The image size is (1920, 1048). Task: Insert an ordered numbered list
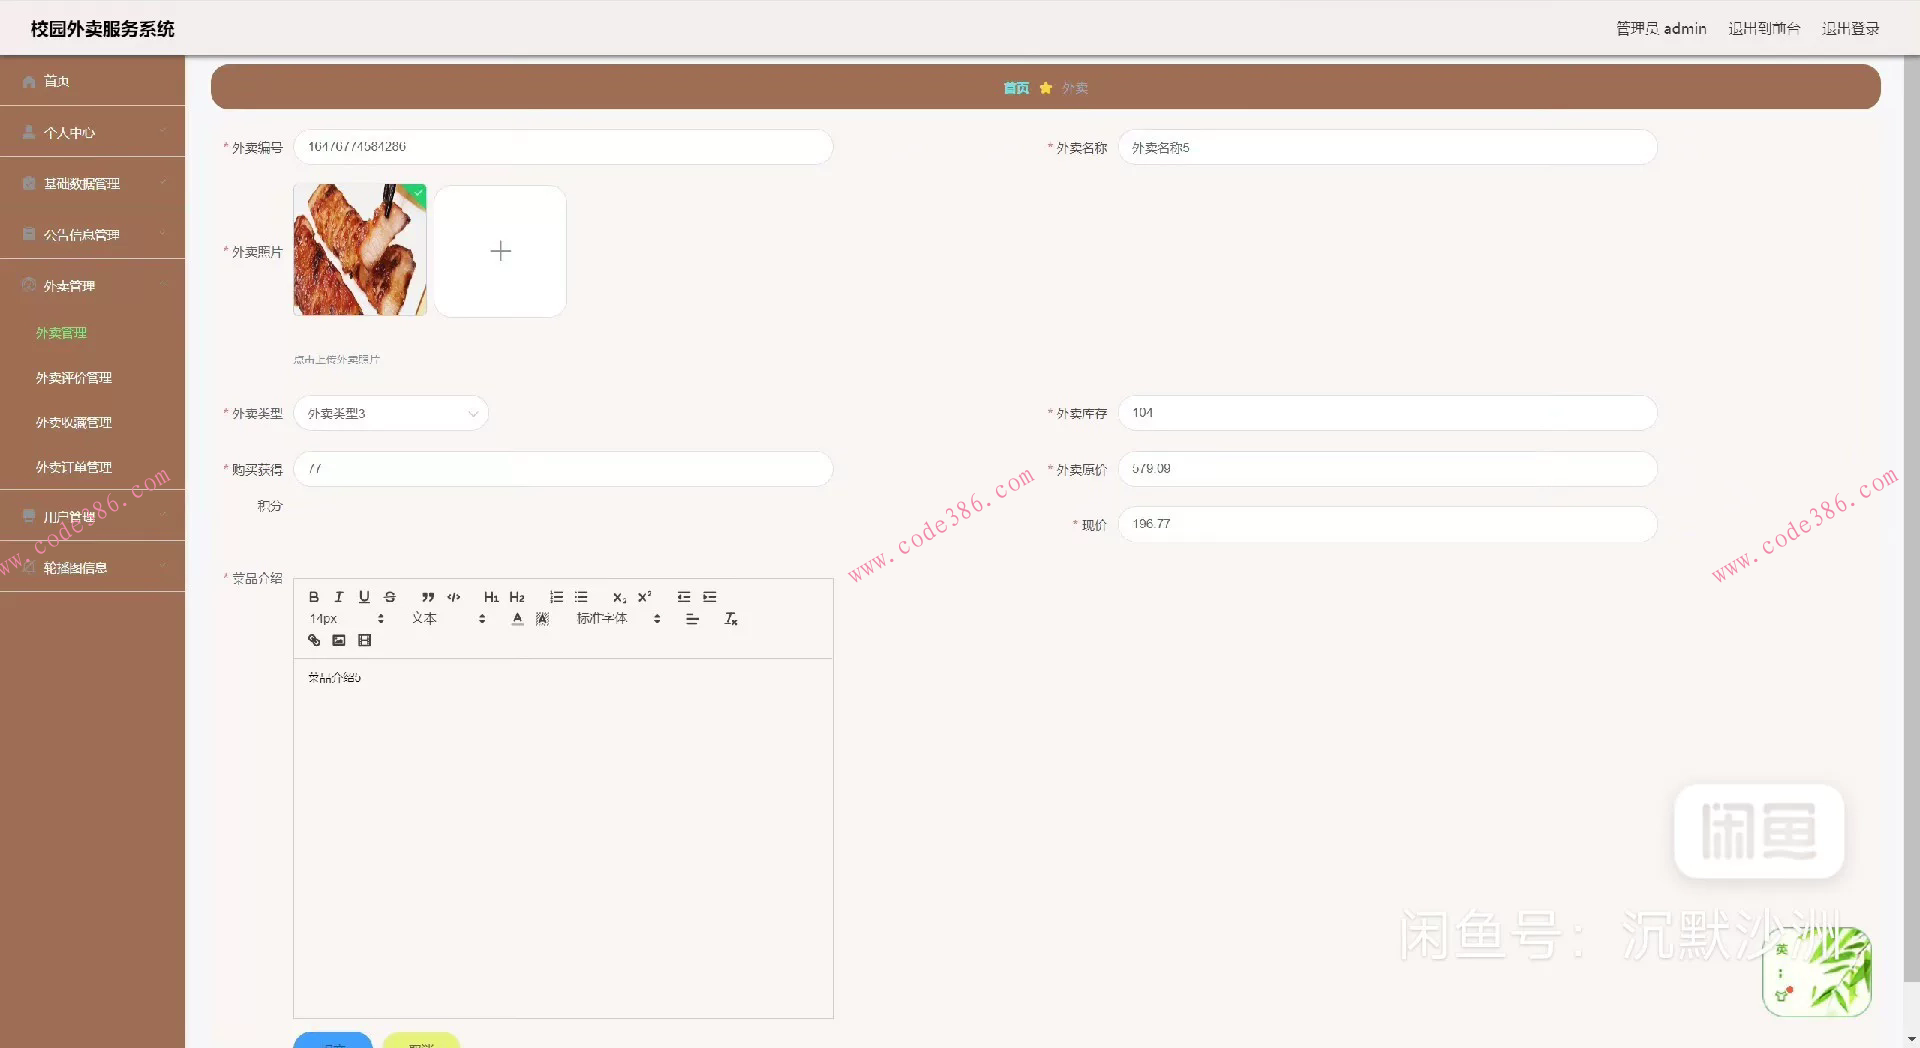[x=556, y=597]
